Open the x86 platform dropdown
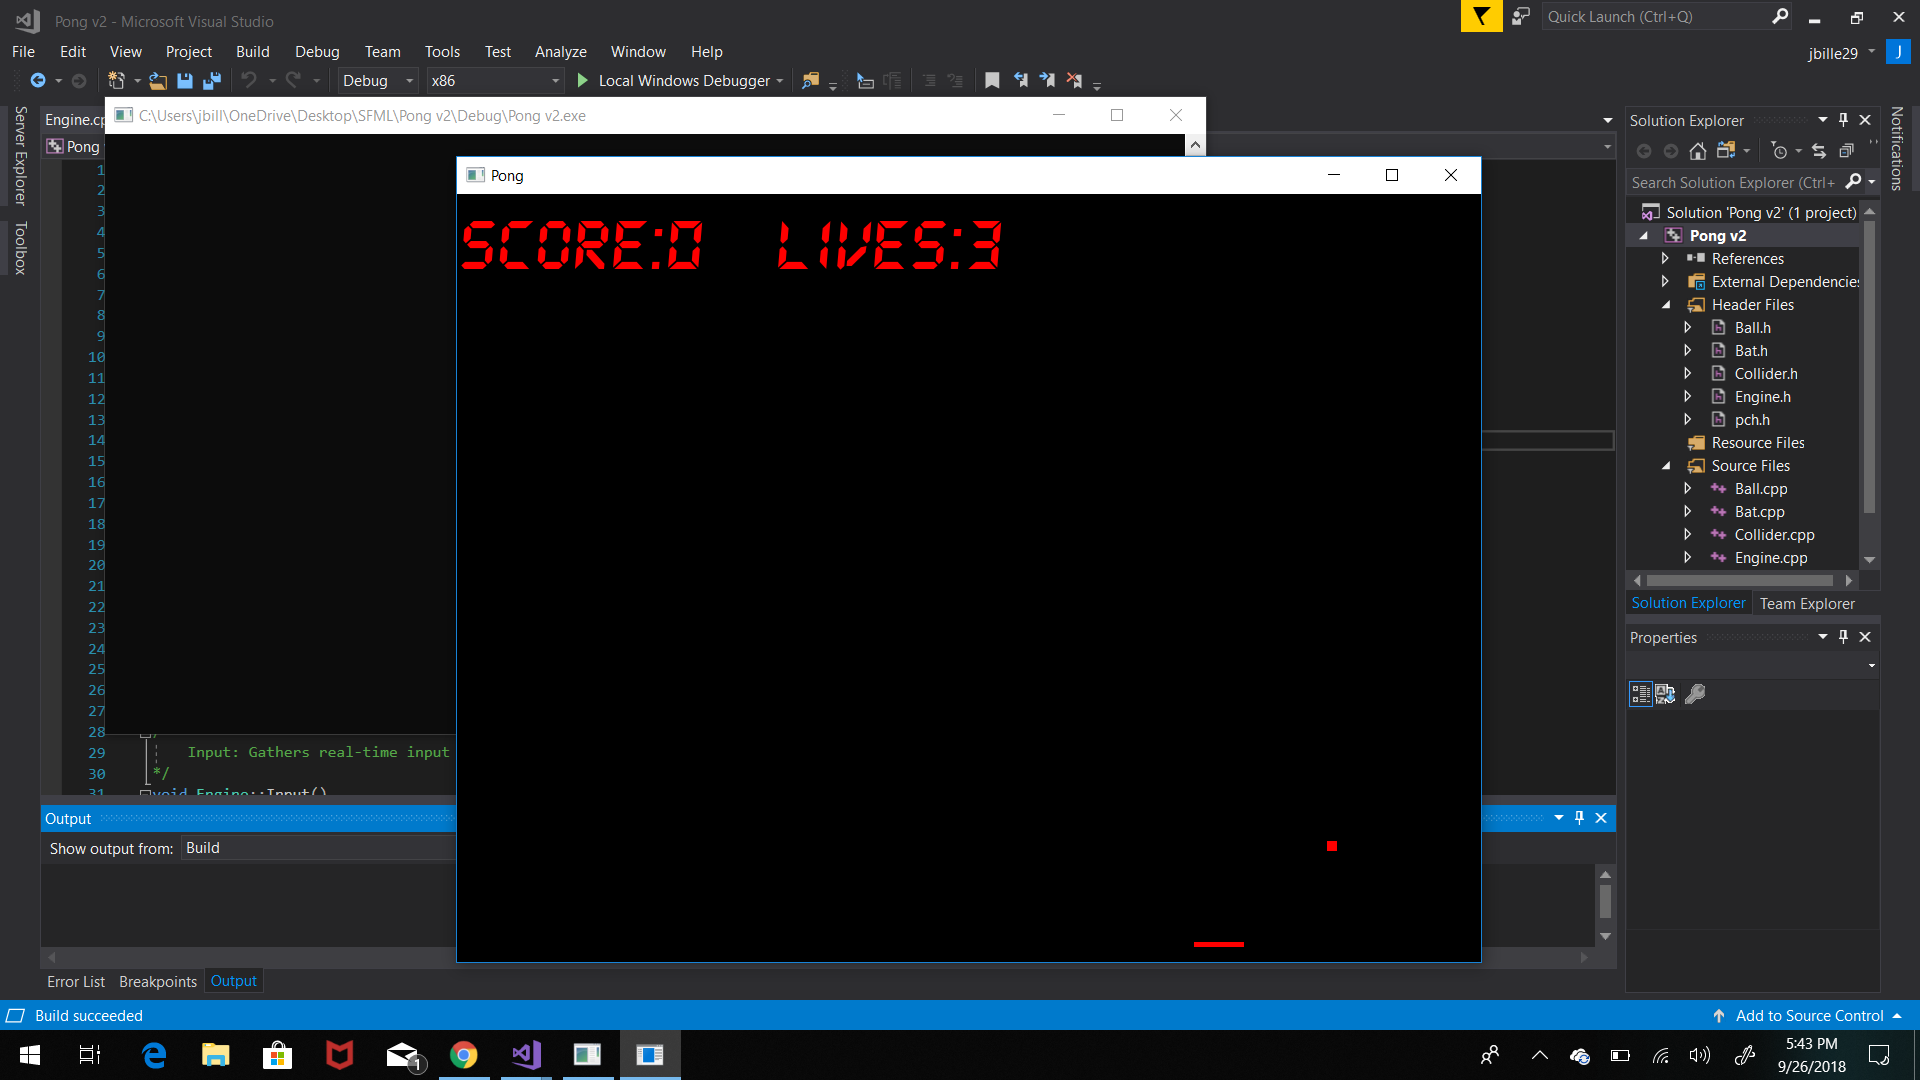Screen dimensions: 1920x1080 coord(495,81)
